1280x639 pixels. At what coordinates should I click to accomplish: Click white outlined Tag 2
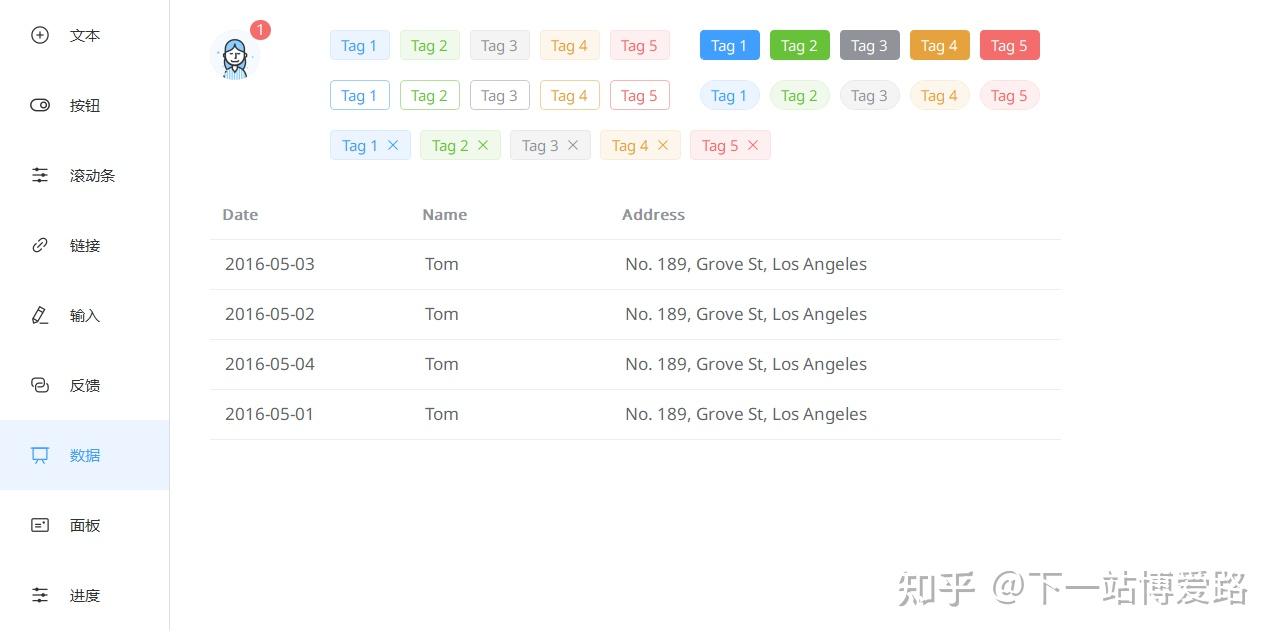(430, 95)
